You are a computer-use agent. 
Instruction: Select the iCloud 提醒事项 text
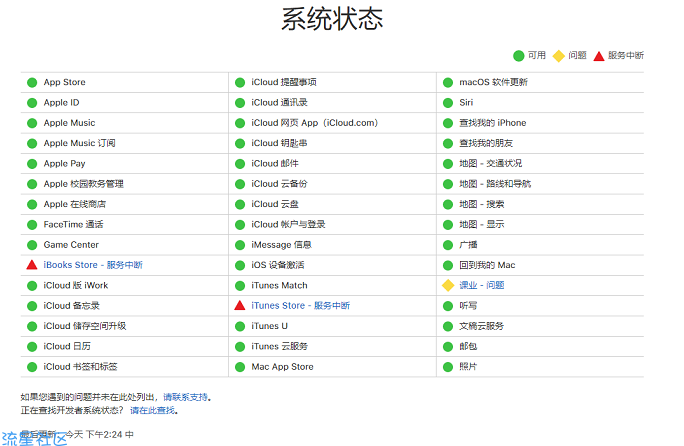tap(284, 82)
